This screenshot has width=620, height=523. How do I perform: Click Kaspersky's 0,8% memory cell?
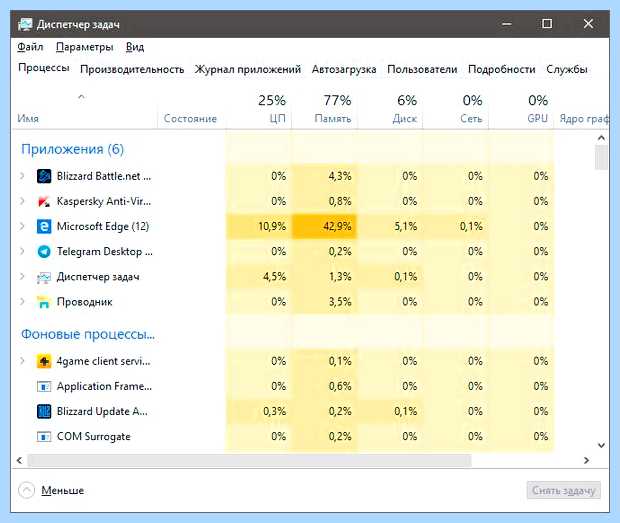(325, 201)
